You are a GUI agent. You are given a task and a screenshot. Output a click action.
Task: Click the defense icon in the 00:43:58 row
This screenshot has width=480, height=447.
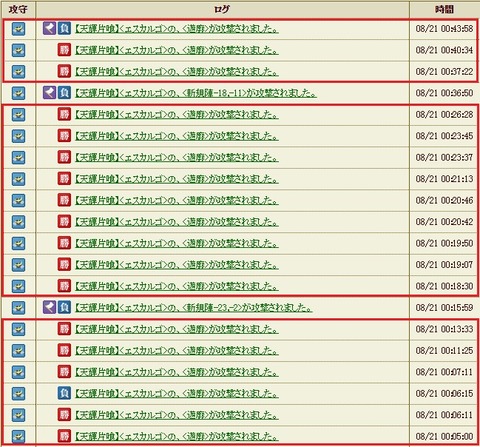click(18, 29)
